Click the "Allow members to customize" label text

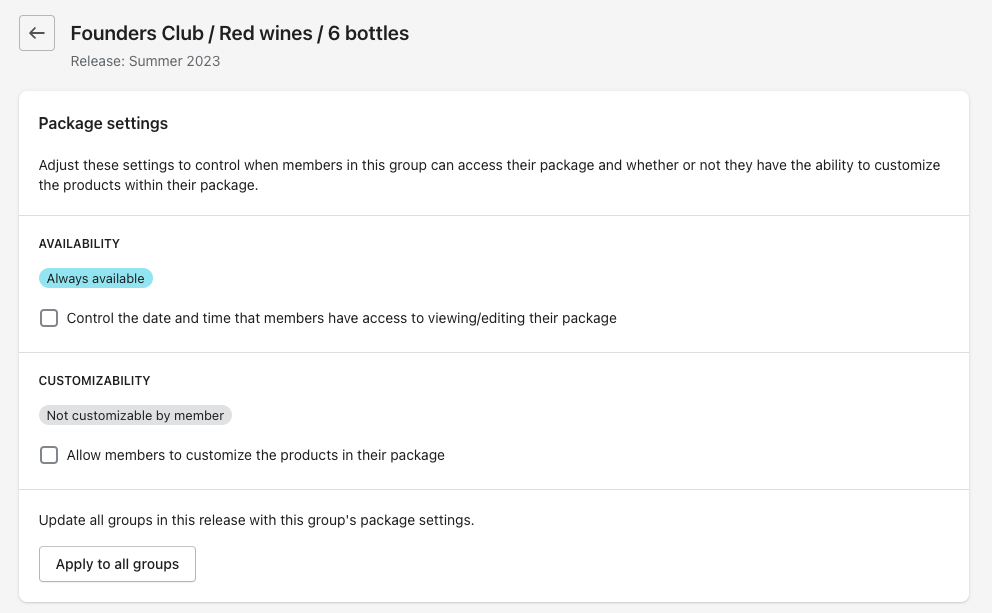(x=255, y=456)
